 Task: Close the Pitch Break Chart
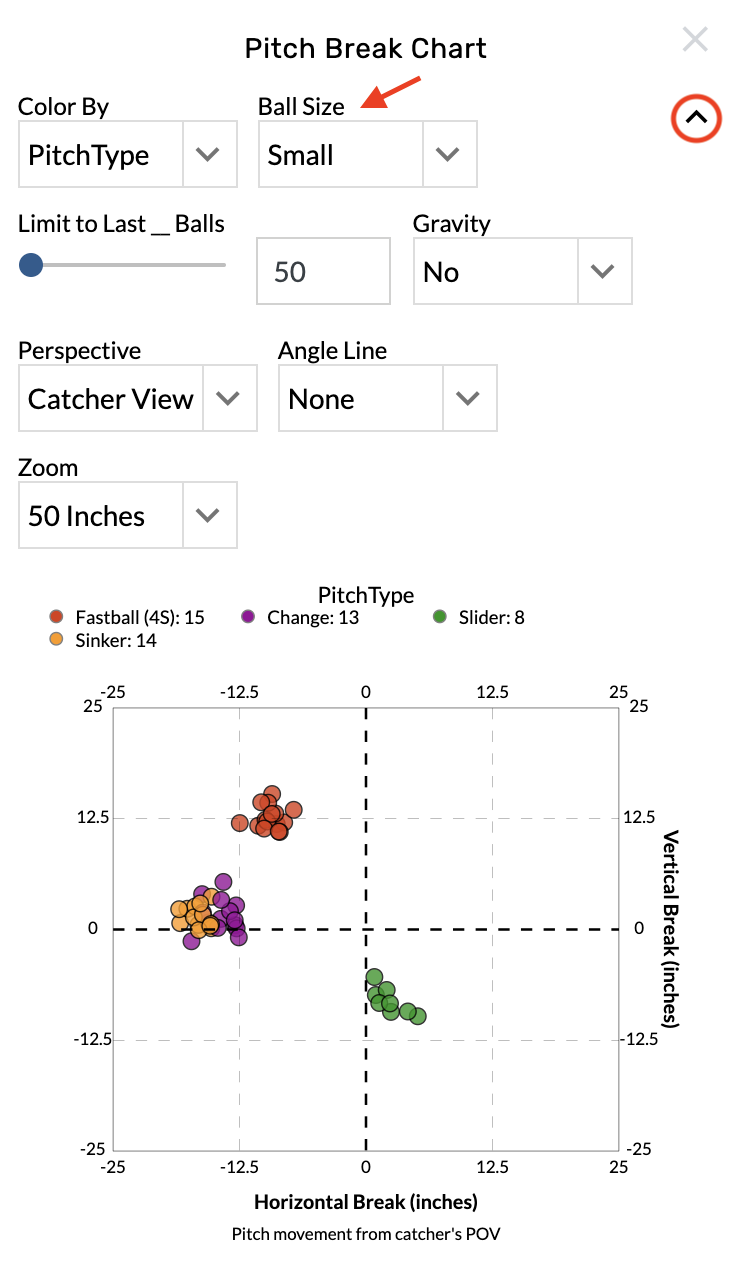coord(695,40)
